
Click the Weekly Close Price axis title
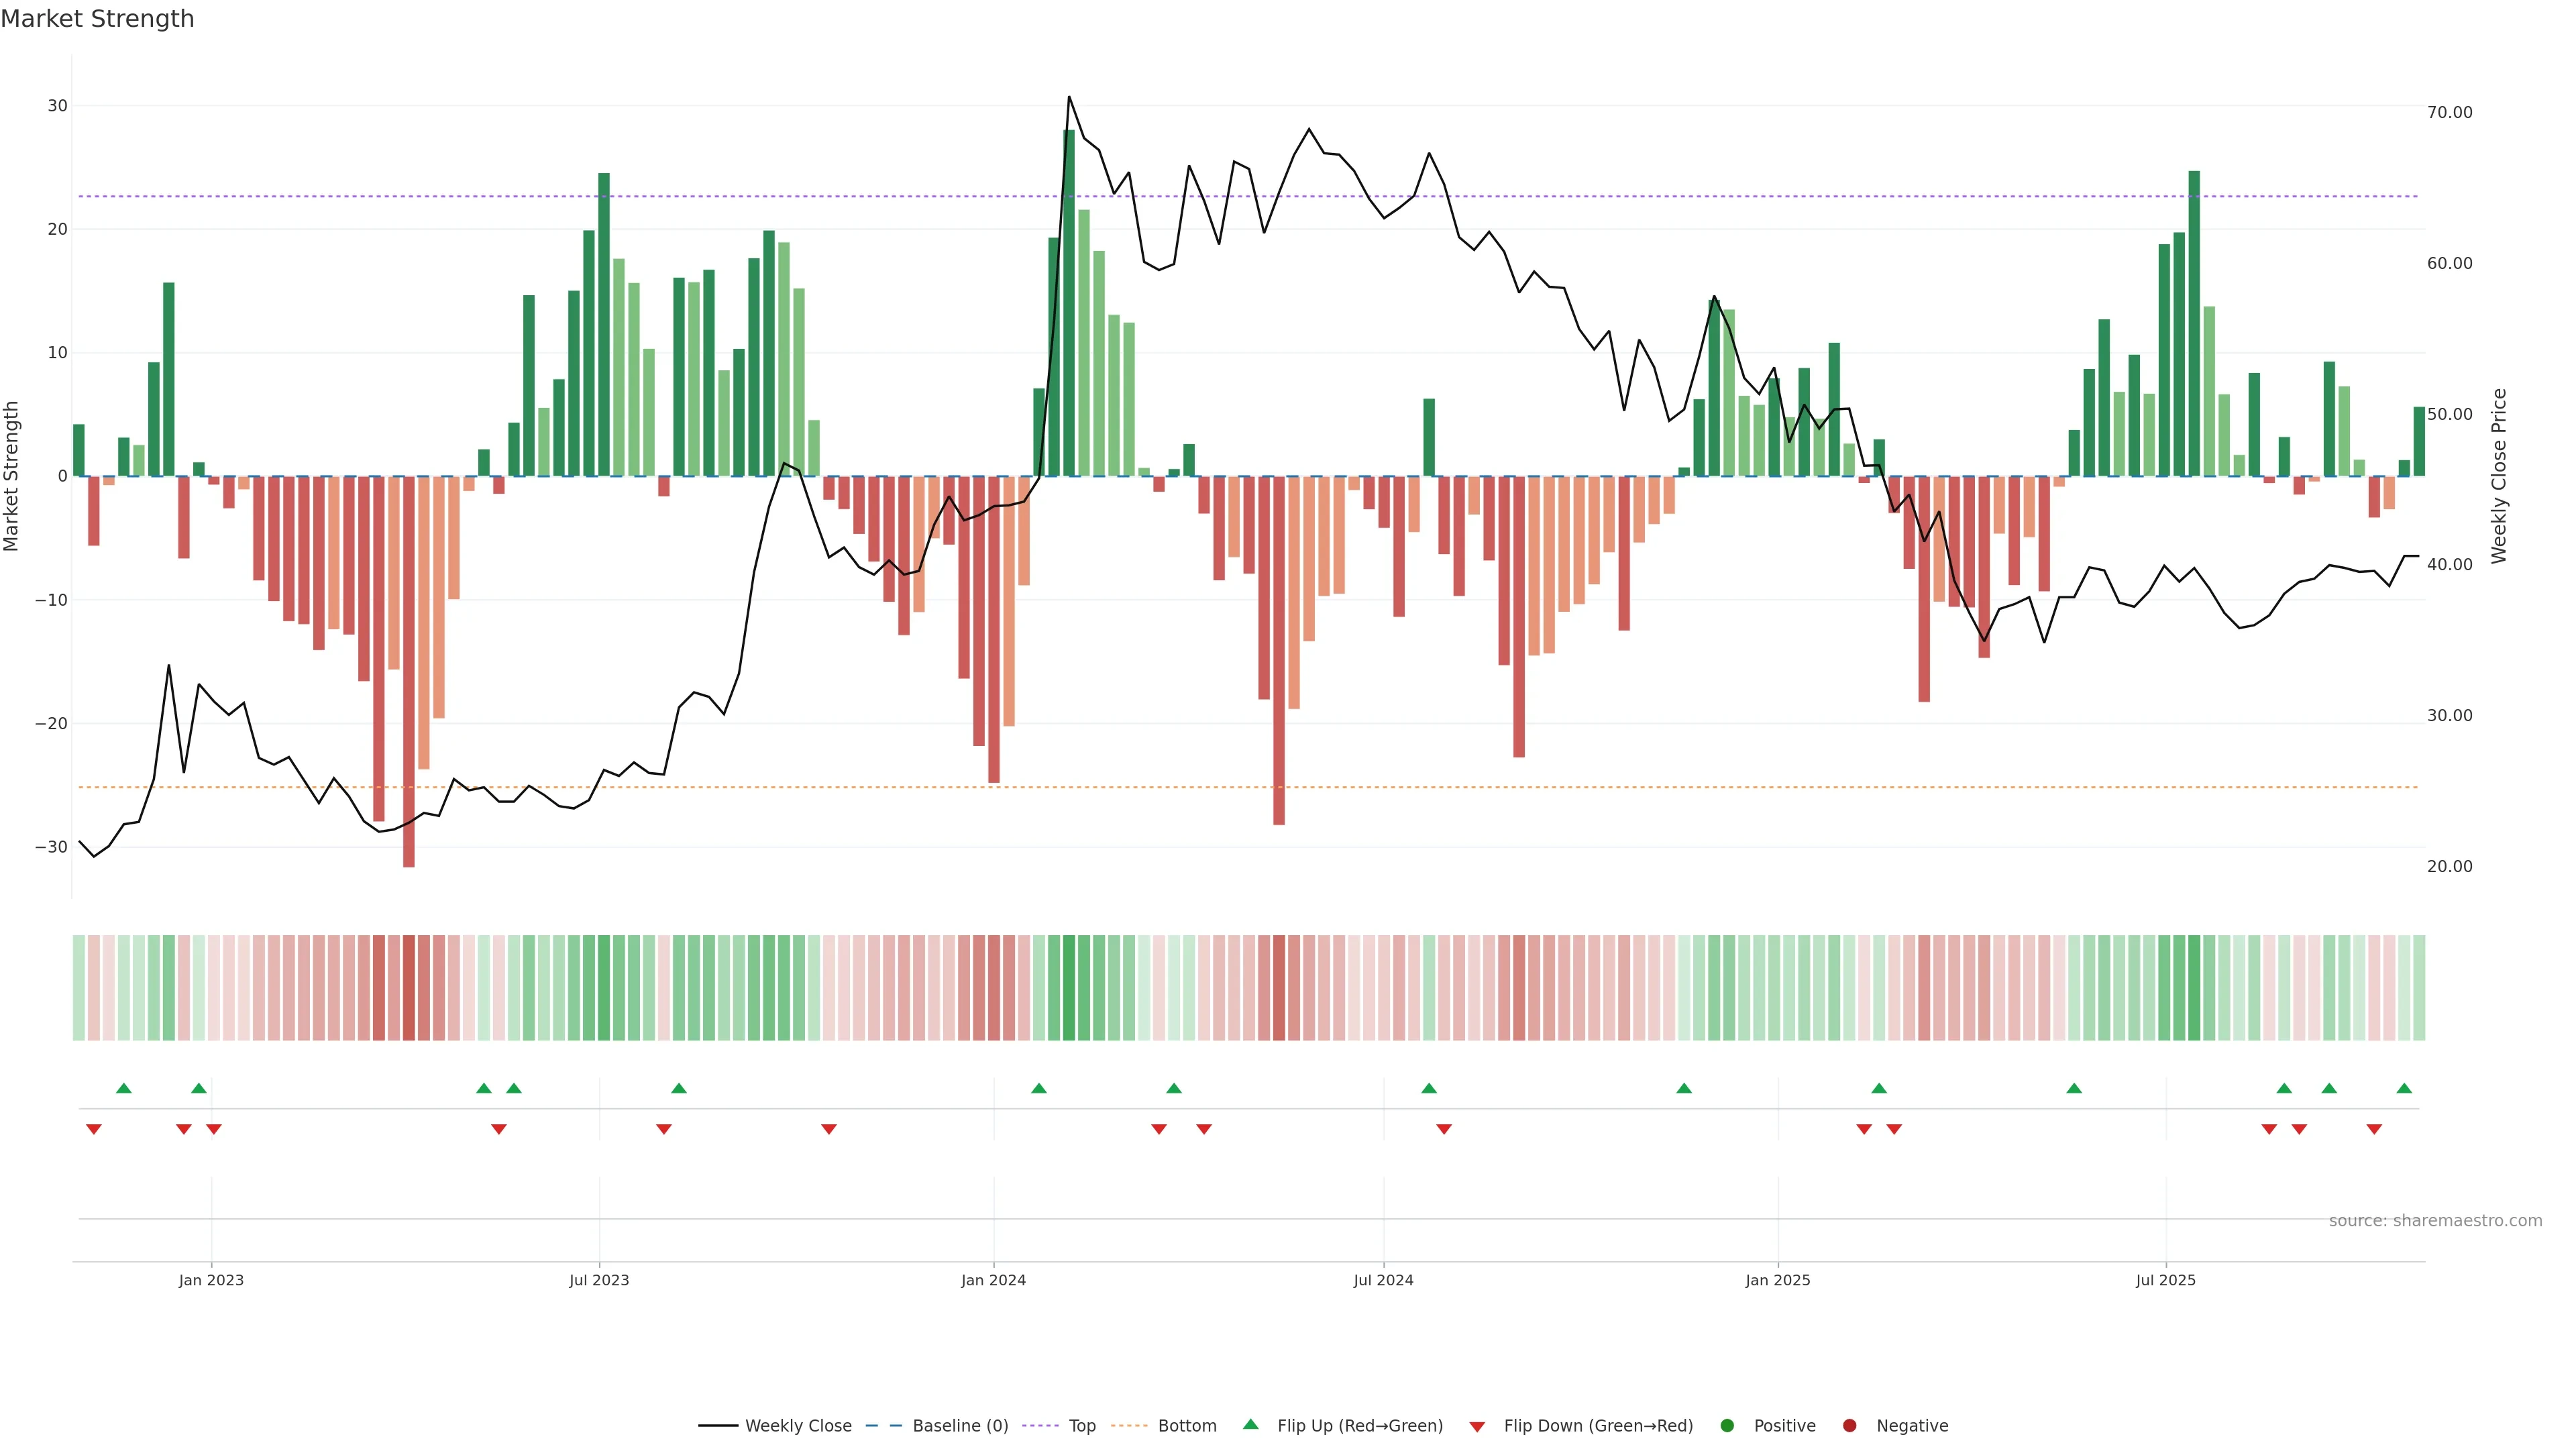coord(2499,476)
